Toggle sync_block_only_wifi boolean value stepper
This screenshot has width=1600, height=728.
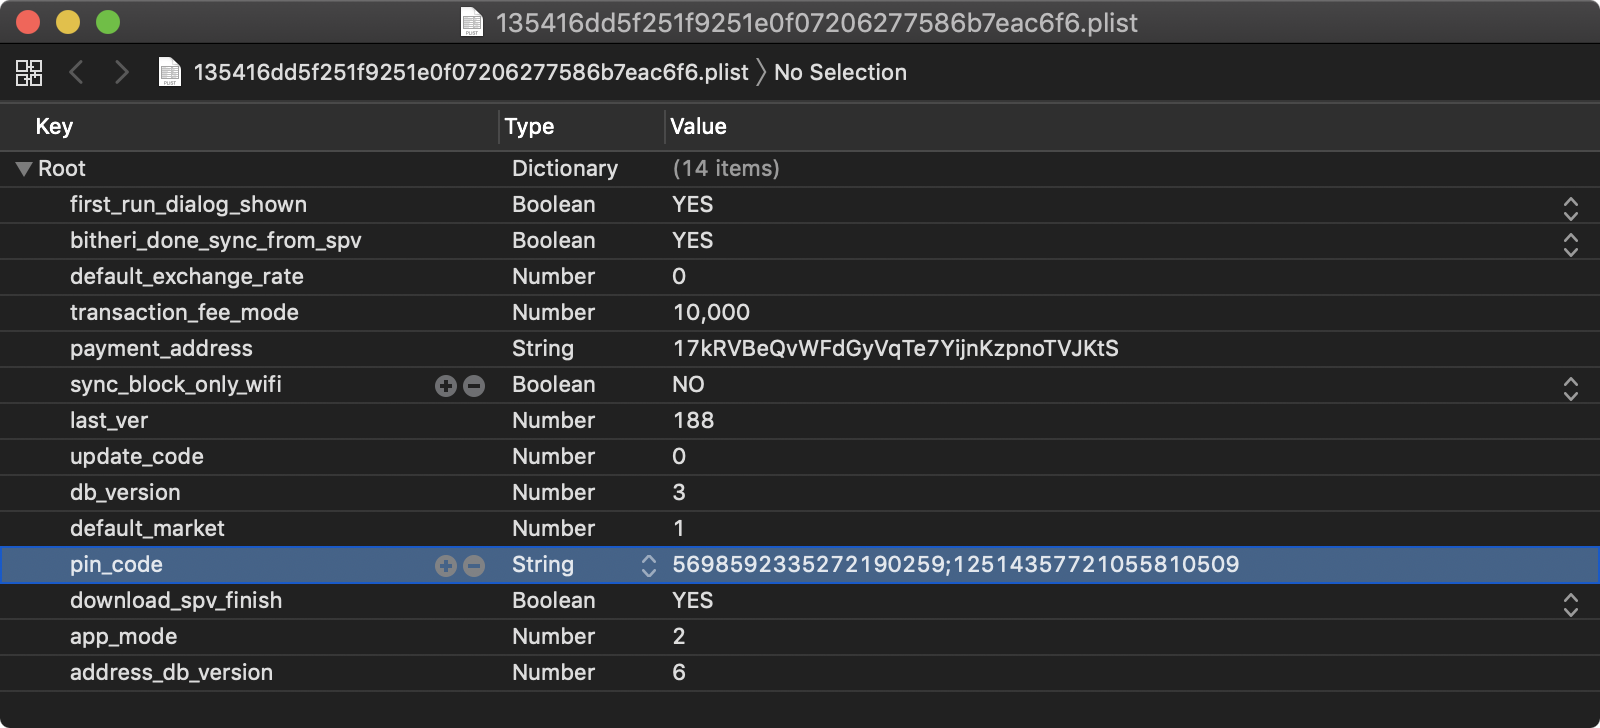[x=1570, y=388]
